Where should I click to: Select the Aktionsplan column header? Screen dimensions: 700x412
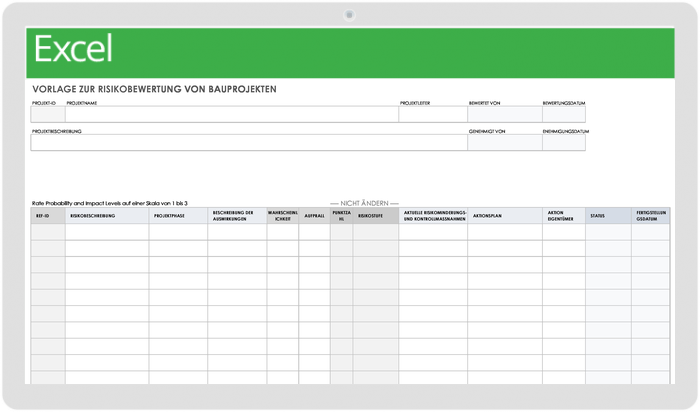[505, 216]
